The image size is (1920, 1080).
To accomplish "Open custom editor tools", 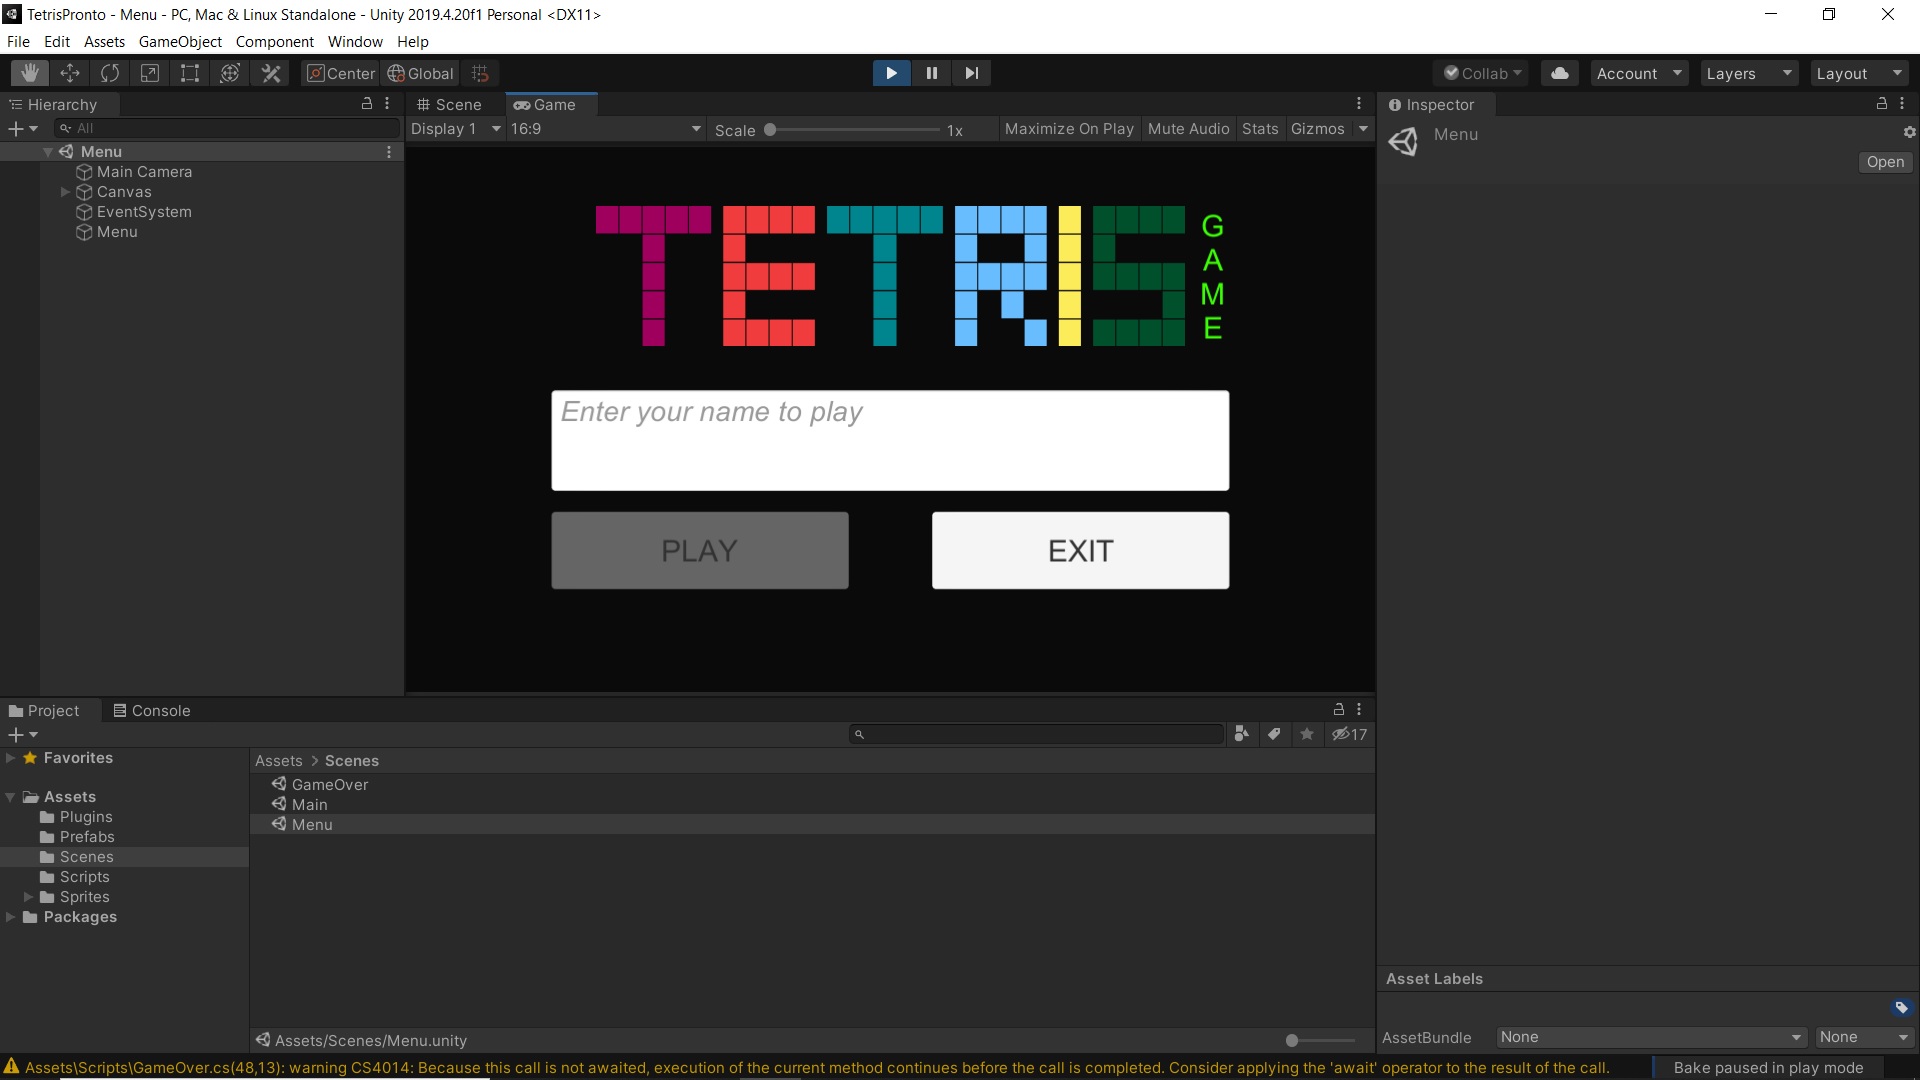I will [x=270, y=73].
